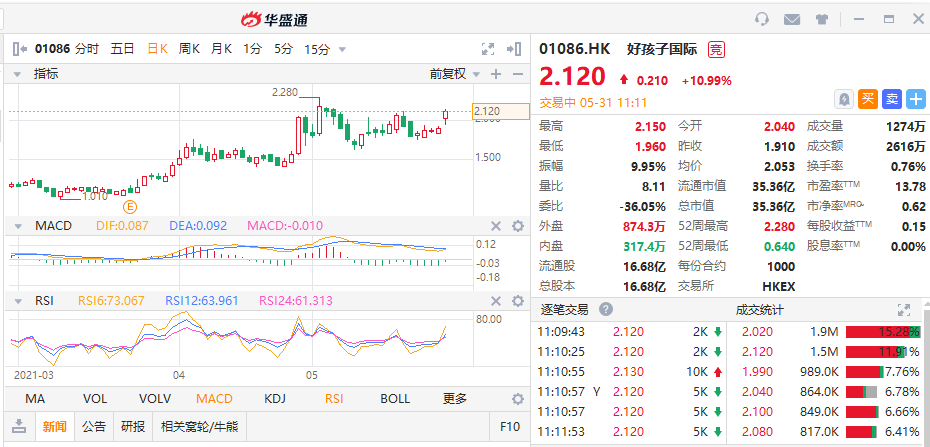Toggle the MACD indicator

215,398
